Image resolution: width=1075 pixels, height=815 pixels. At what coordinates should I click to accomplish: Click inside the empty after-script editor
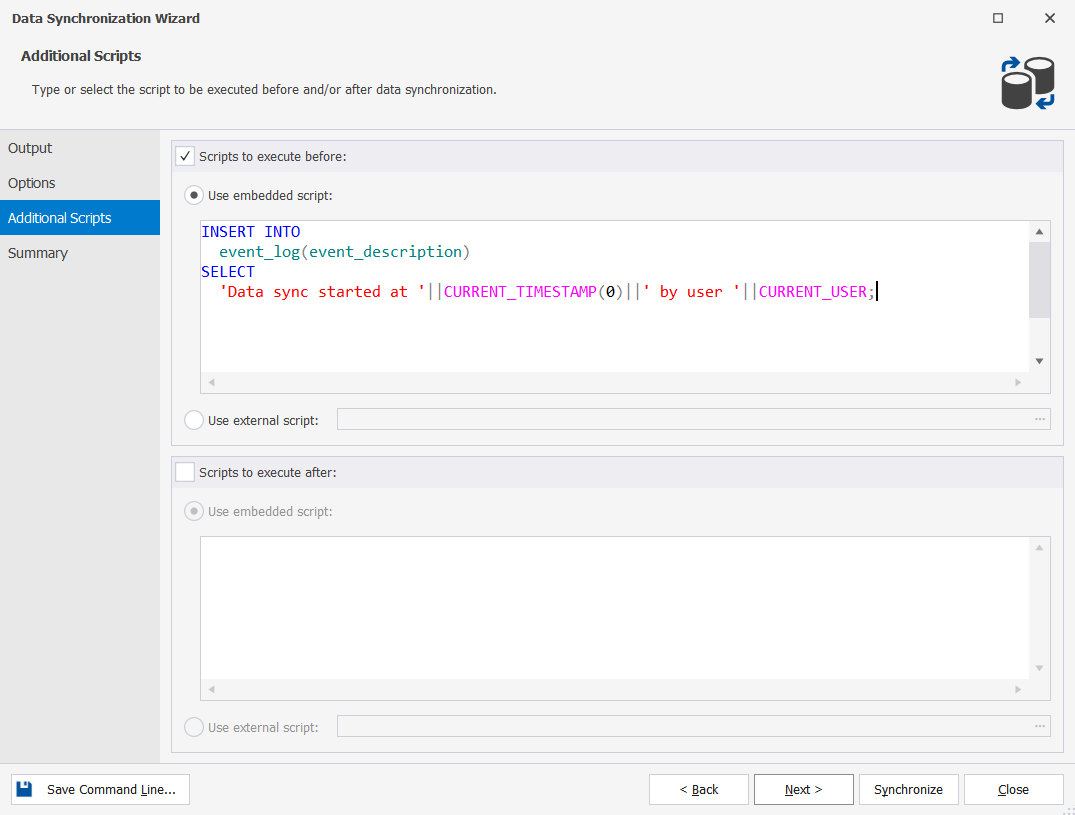(x=615, y=608)
